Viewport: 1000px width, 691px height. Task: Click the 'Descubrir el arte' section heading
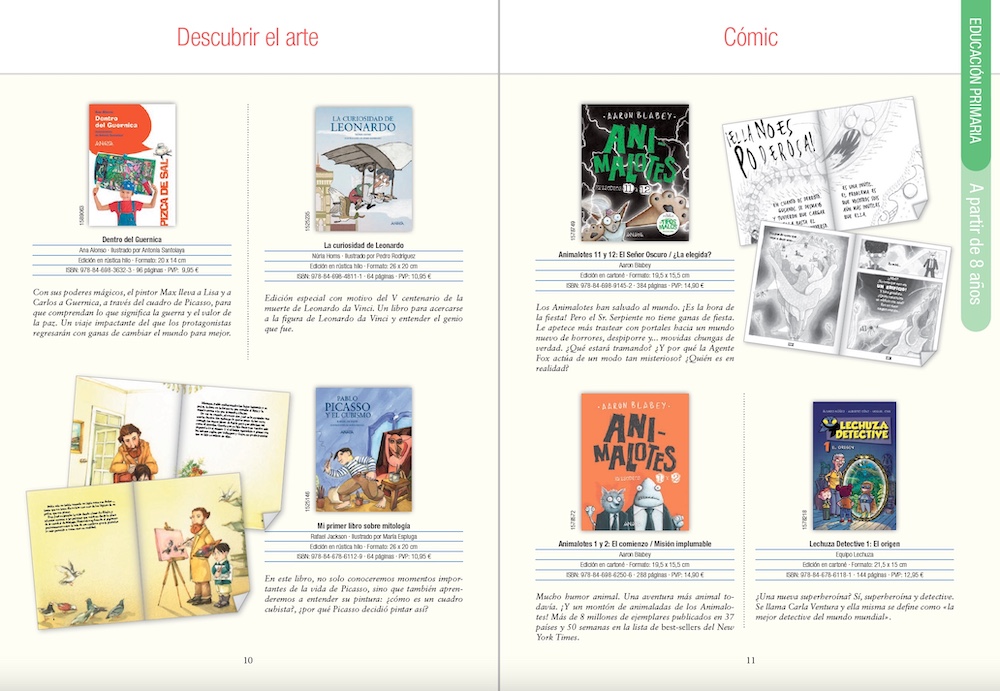coord(247,37)
